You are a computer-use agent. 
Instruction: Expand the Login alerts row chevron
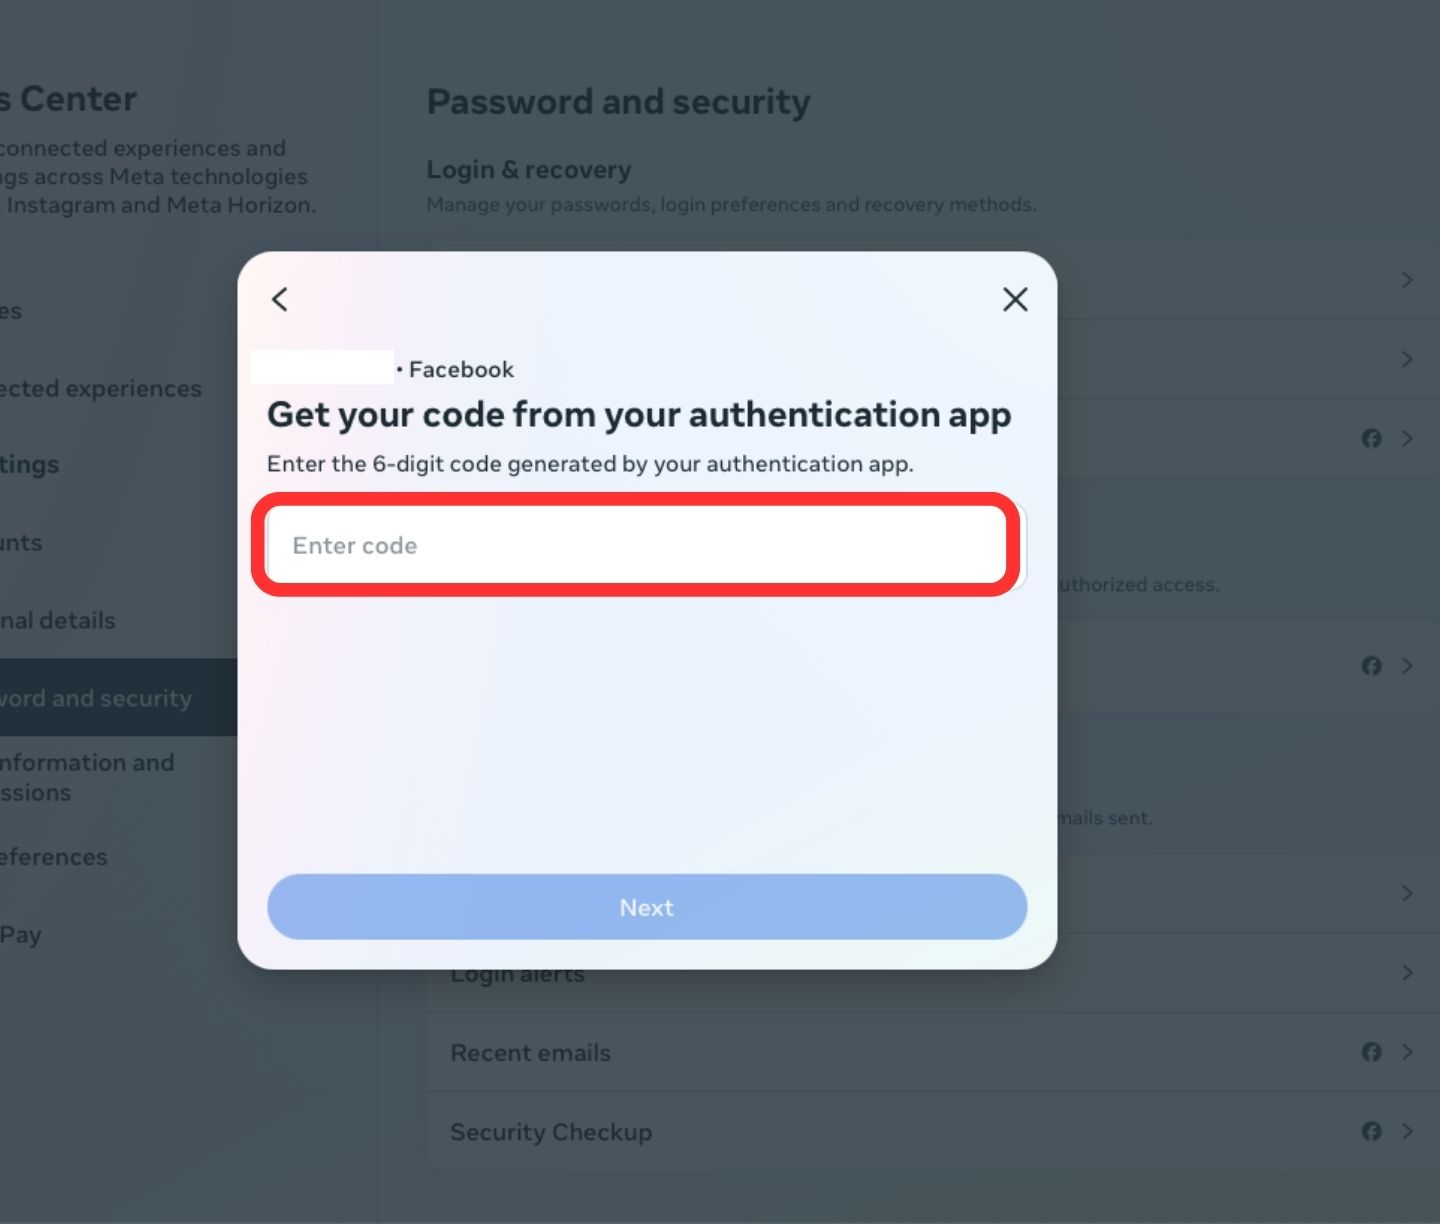pos(1407,973)
